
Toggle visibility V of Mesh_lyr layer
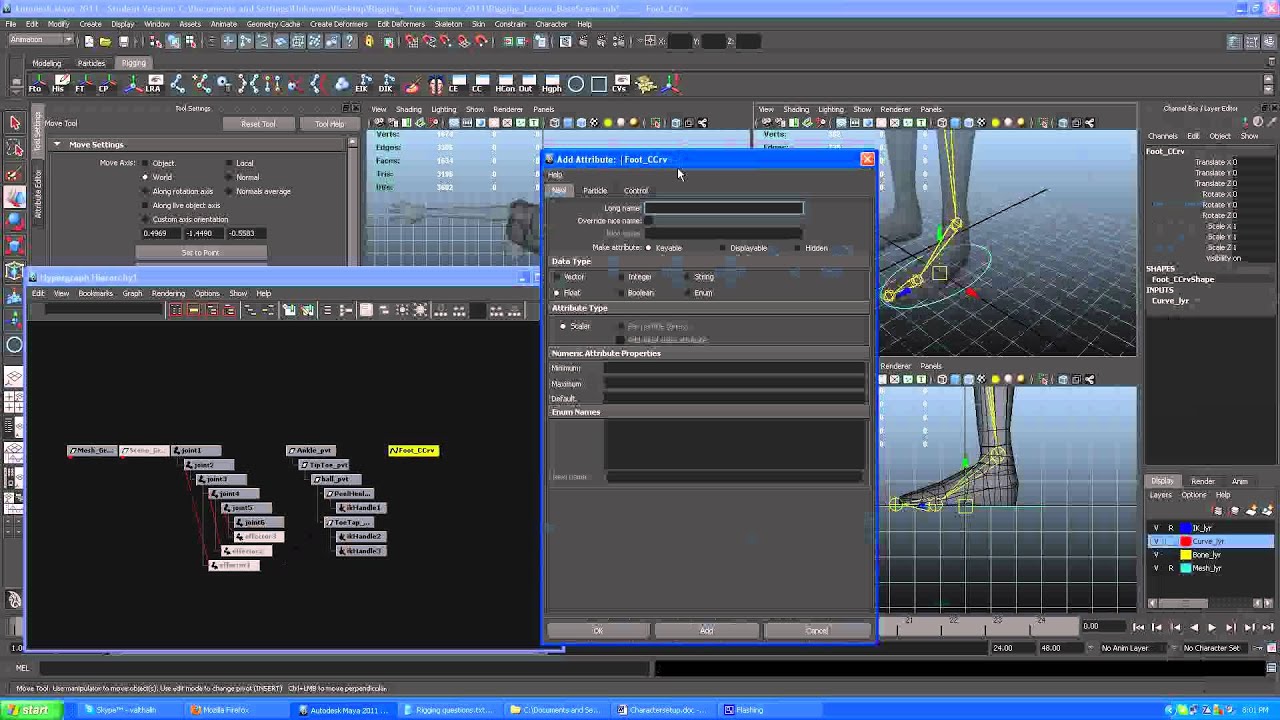pyautogui.click(x=1156, y=568)
